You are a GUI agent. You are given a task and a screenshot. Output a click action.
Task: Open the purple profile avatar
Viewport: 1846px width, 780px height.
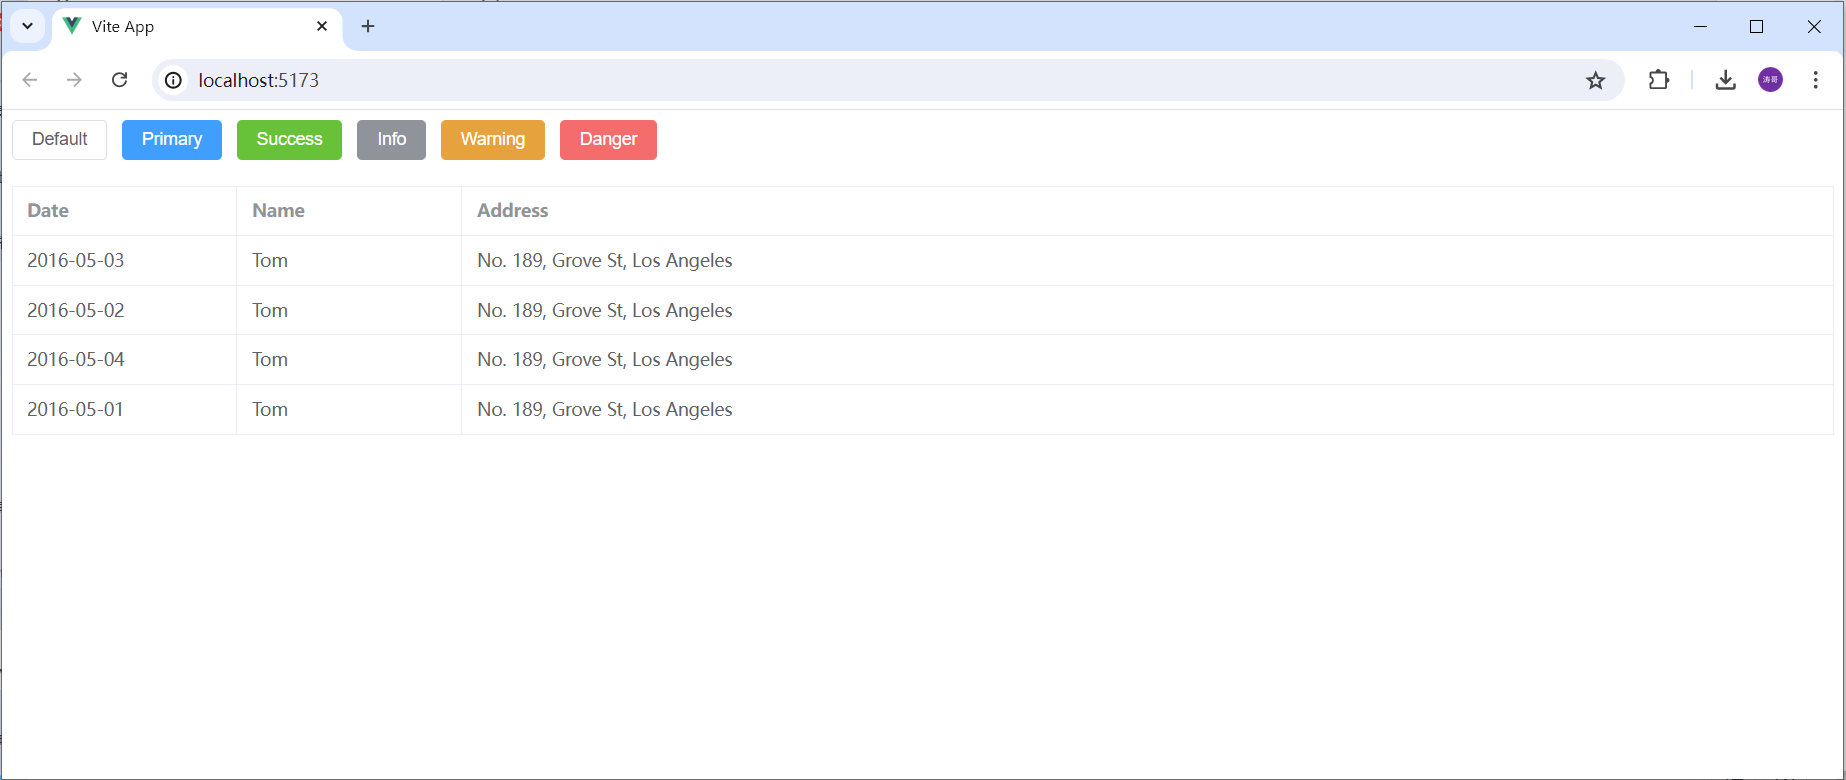pos(1770,80)
